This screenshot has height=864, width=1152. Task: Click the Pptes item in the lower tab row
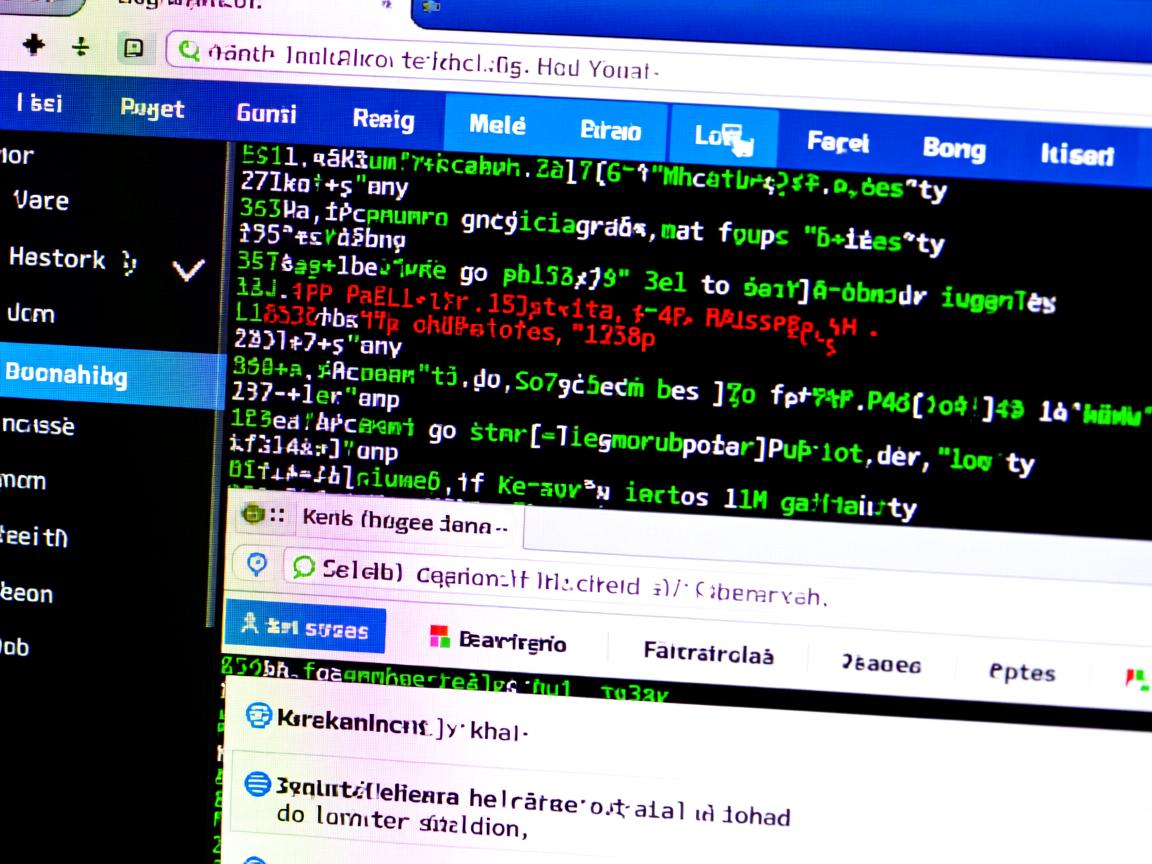point(1021,672)
